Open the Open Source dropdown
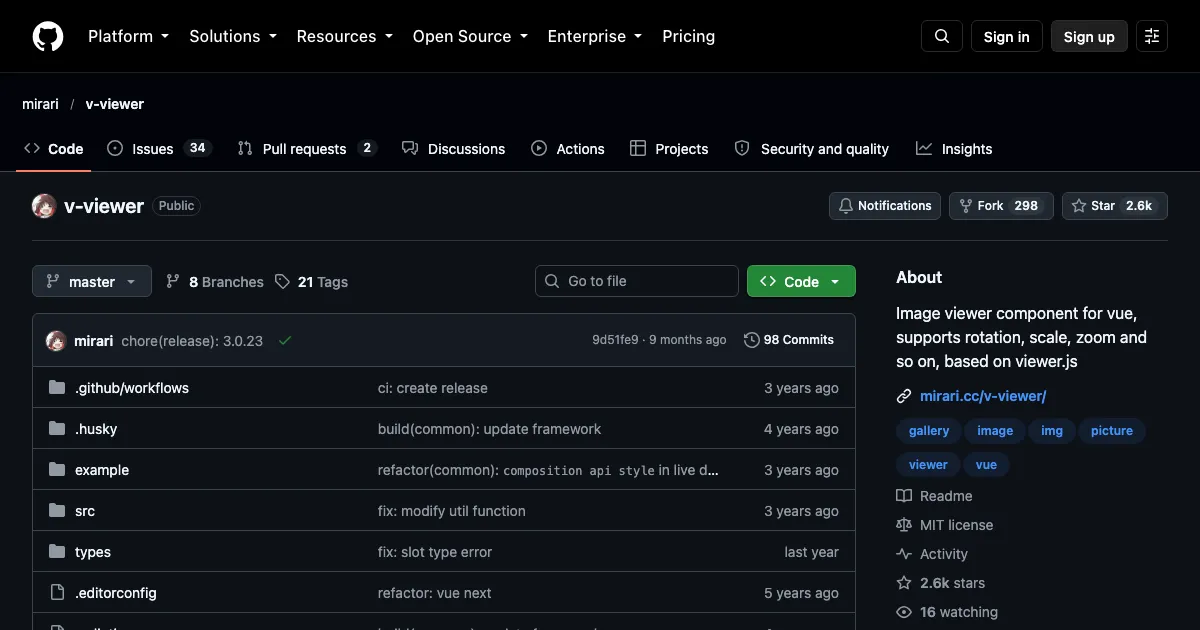The width and height of the screenshot is (1200, 630). click(x=470, y=36)
